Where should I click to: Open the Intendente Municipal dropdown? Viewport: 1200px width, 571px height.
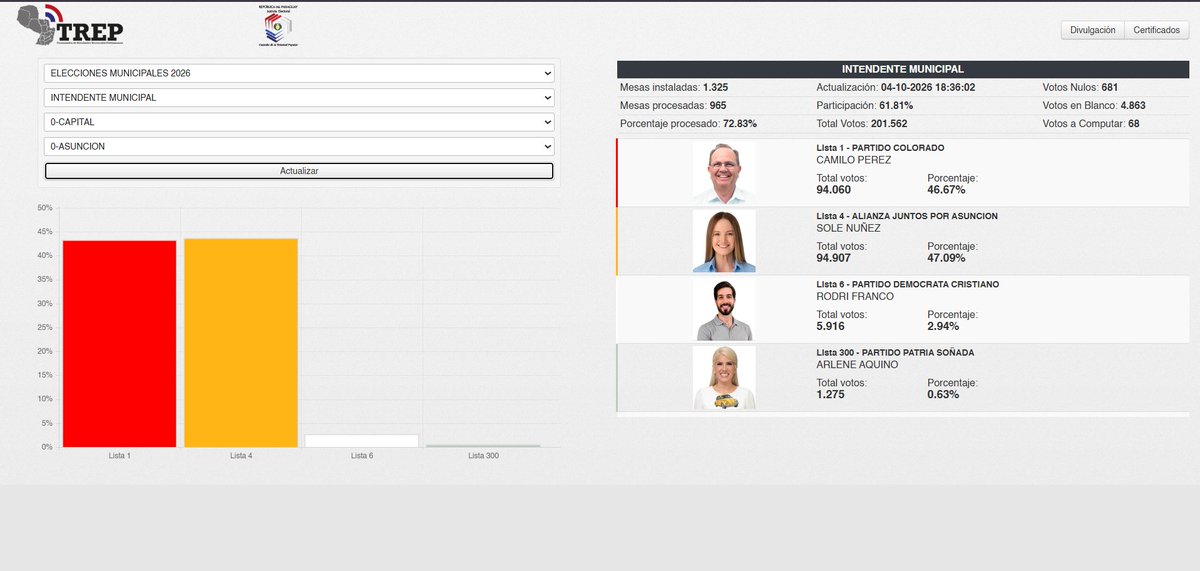coord(299,98)
